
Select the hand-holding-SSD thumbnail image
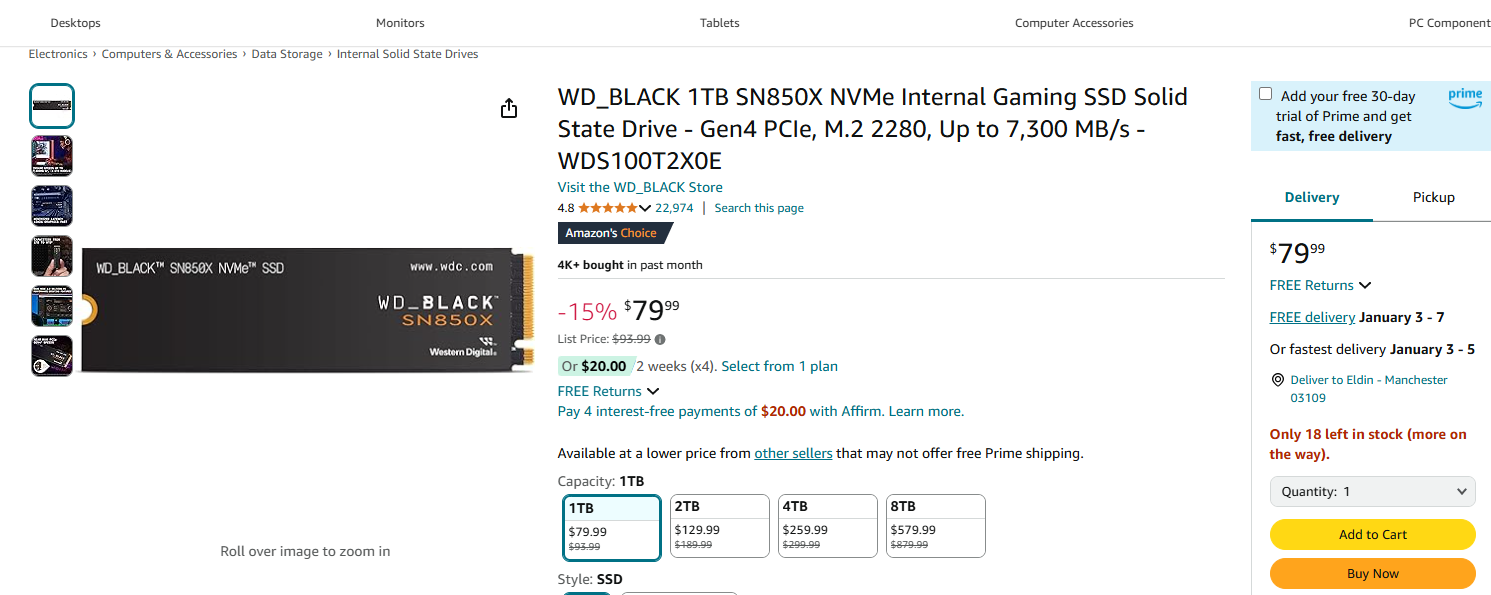point(52,256)
